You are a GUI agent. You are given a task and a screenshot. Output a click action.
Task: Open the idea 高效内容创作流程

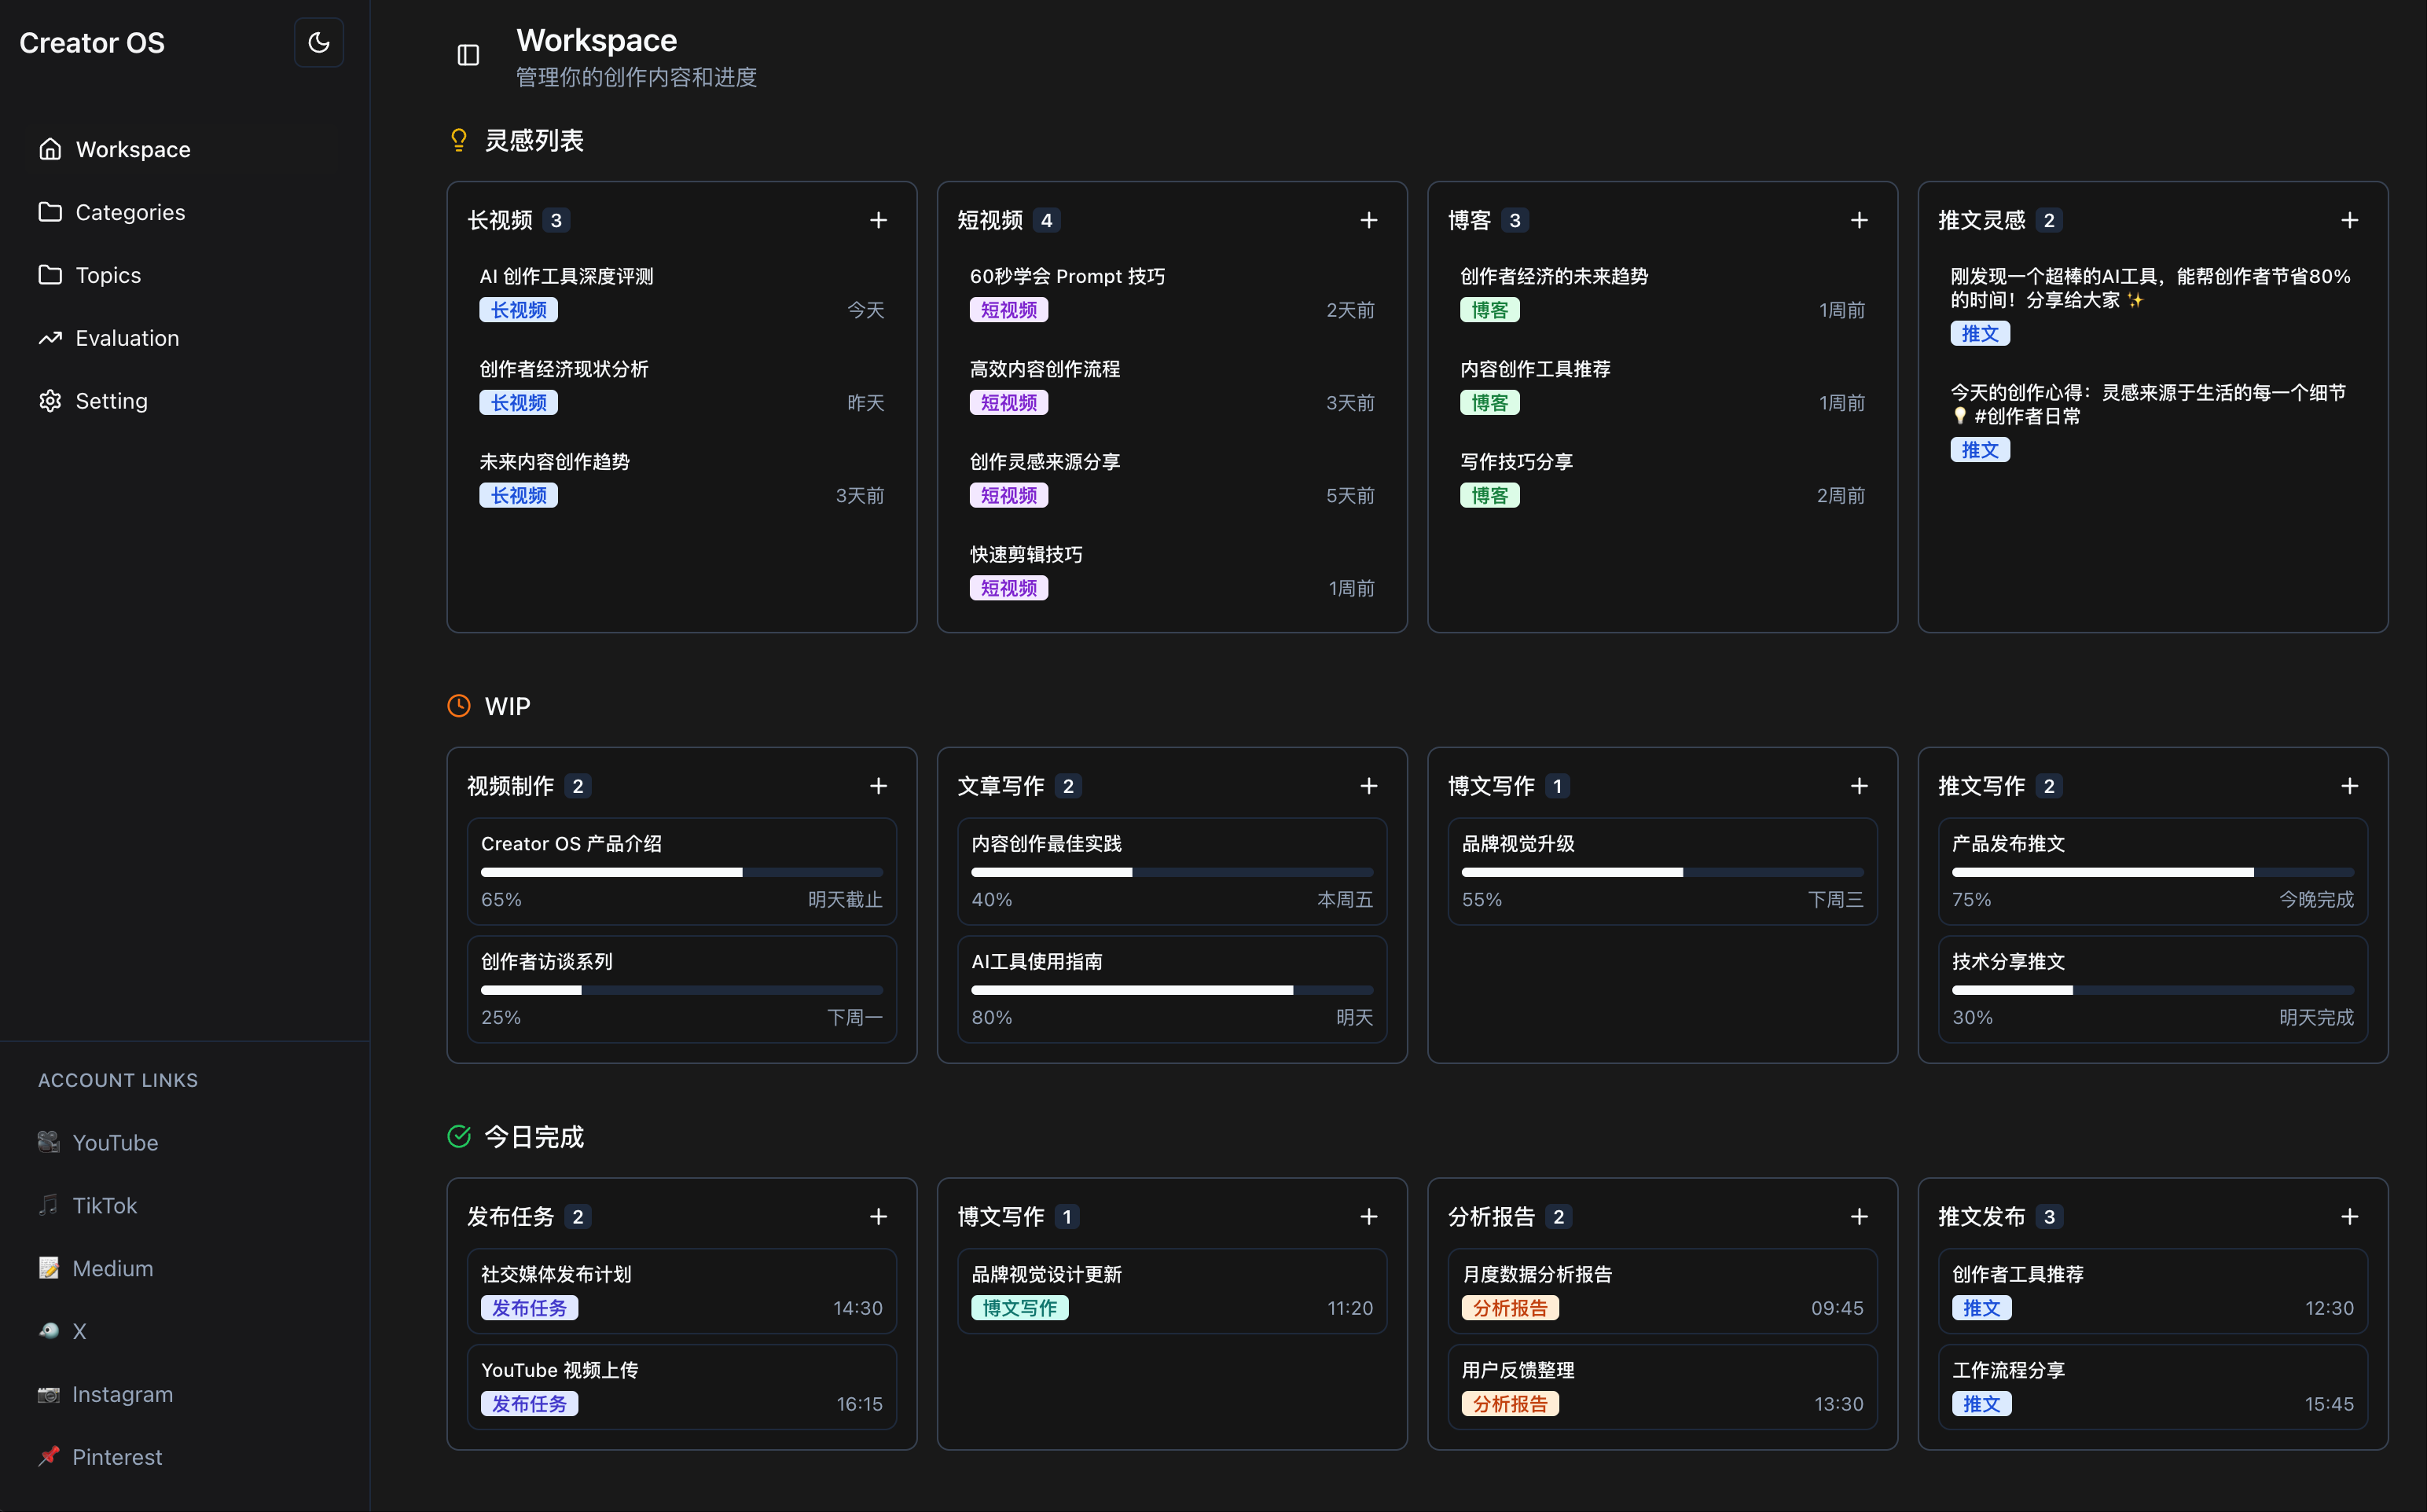(x=1172, y=385)
